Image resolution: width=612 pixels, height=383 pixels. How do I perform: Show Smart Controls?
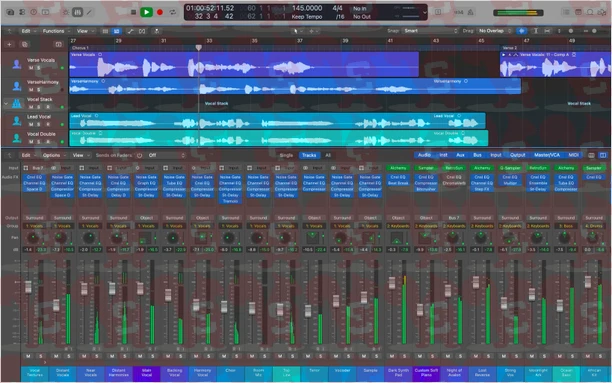coord(66,12)
